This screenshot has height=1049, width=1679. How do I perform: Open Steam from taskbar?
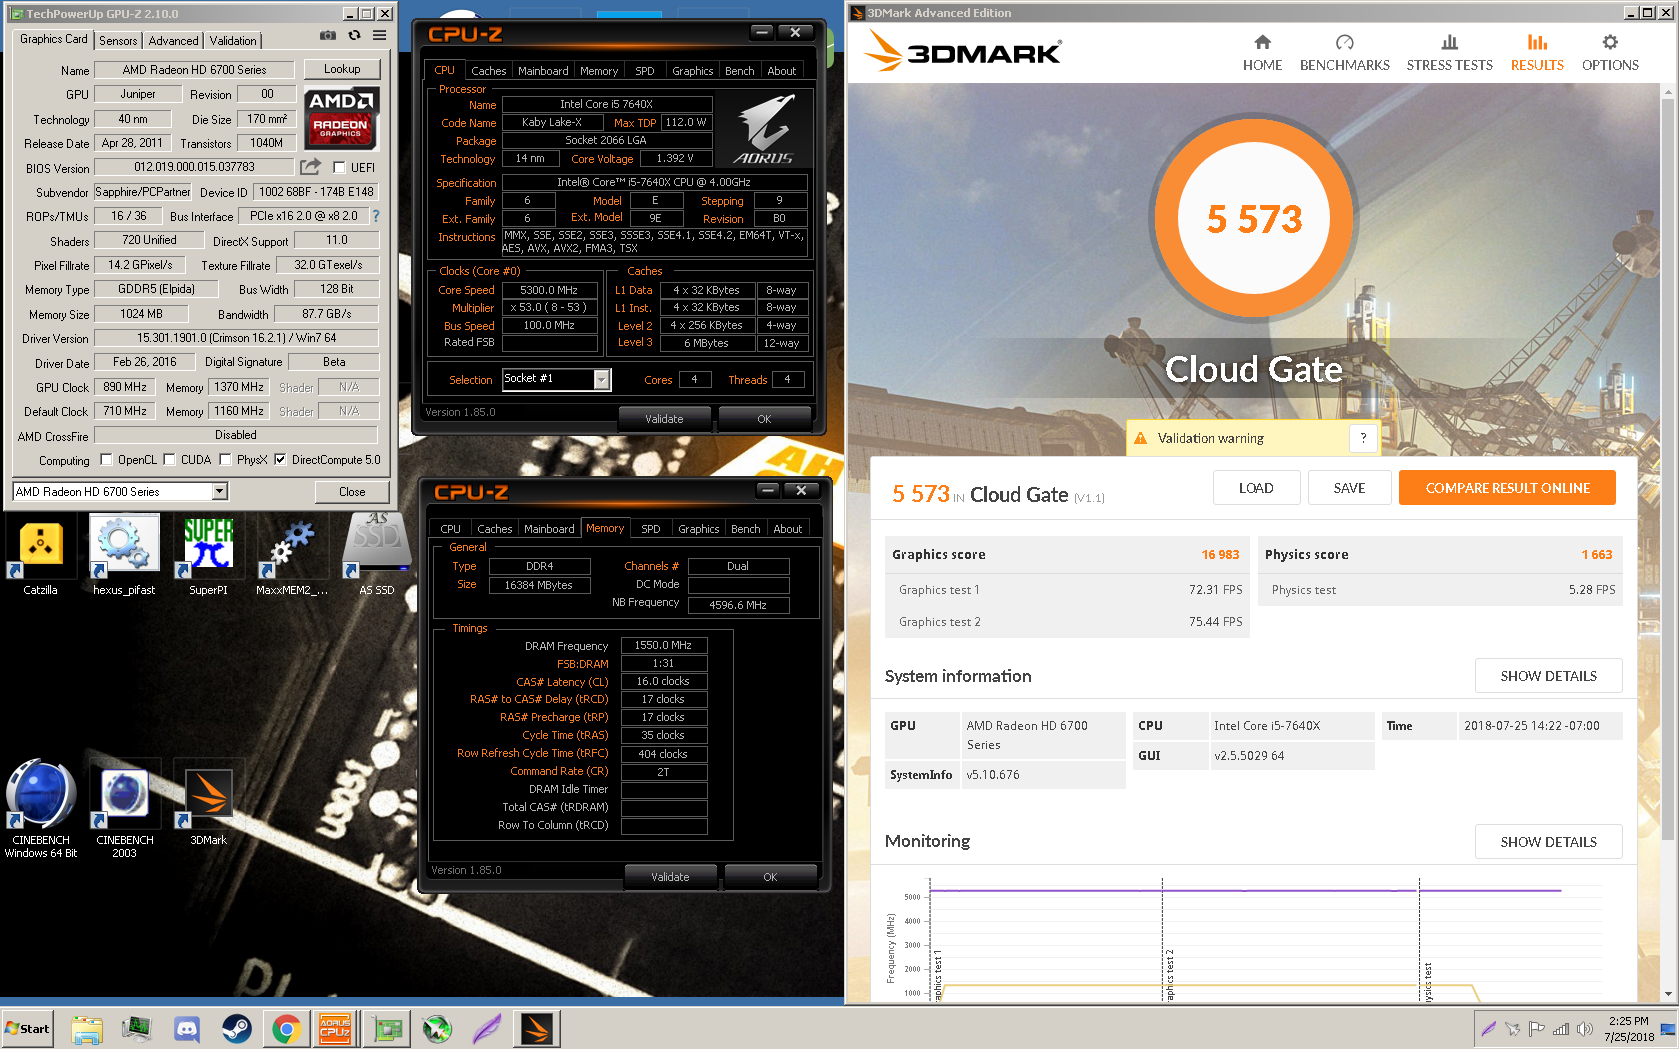point(237,1029)
